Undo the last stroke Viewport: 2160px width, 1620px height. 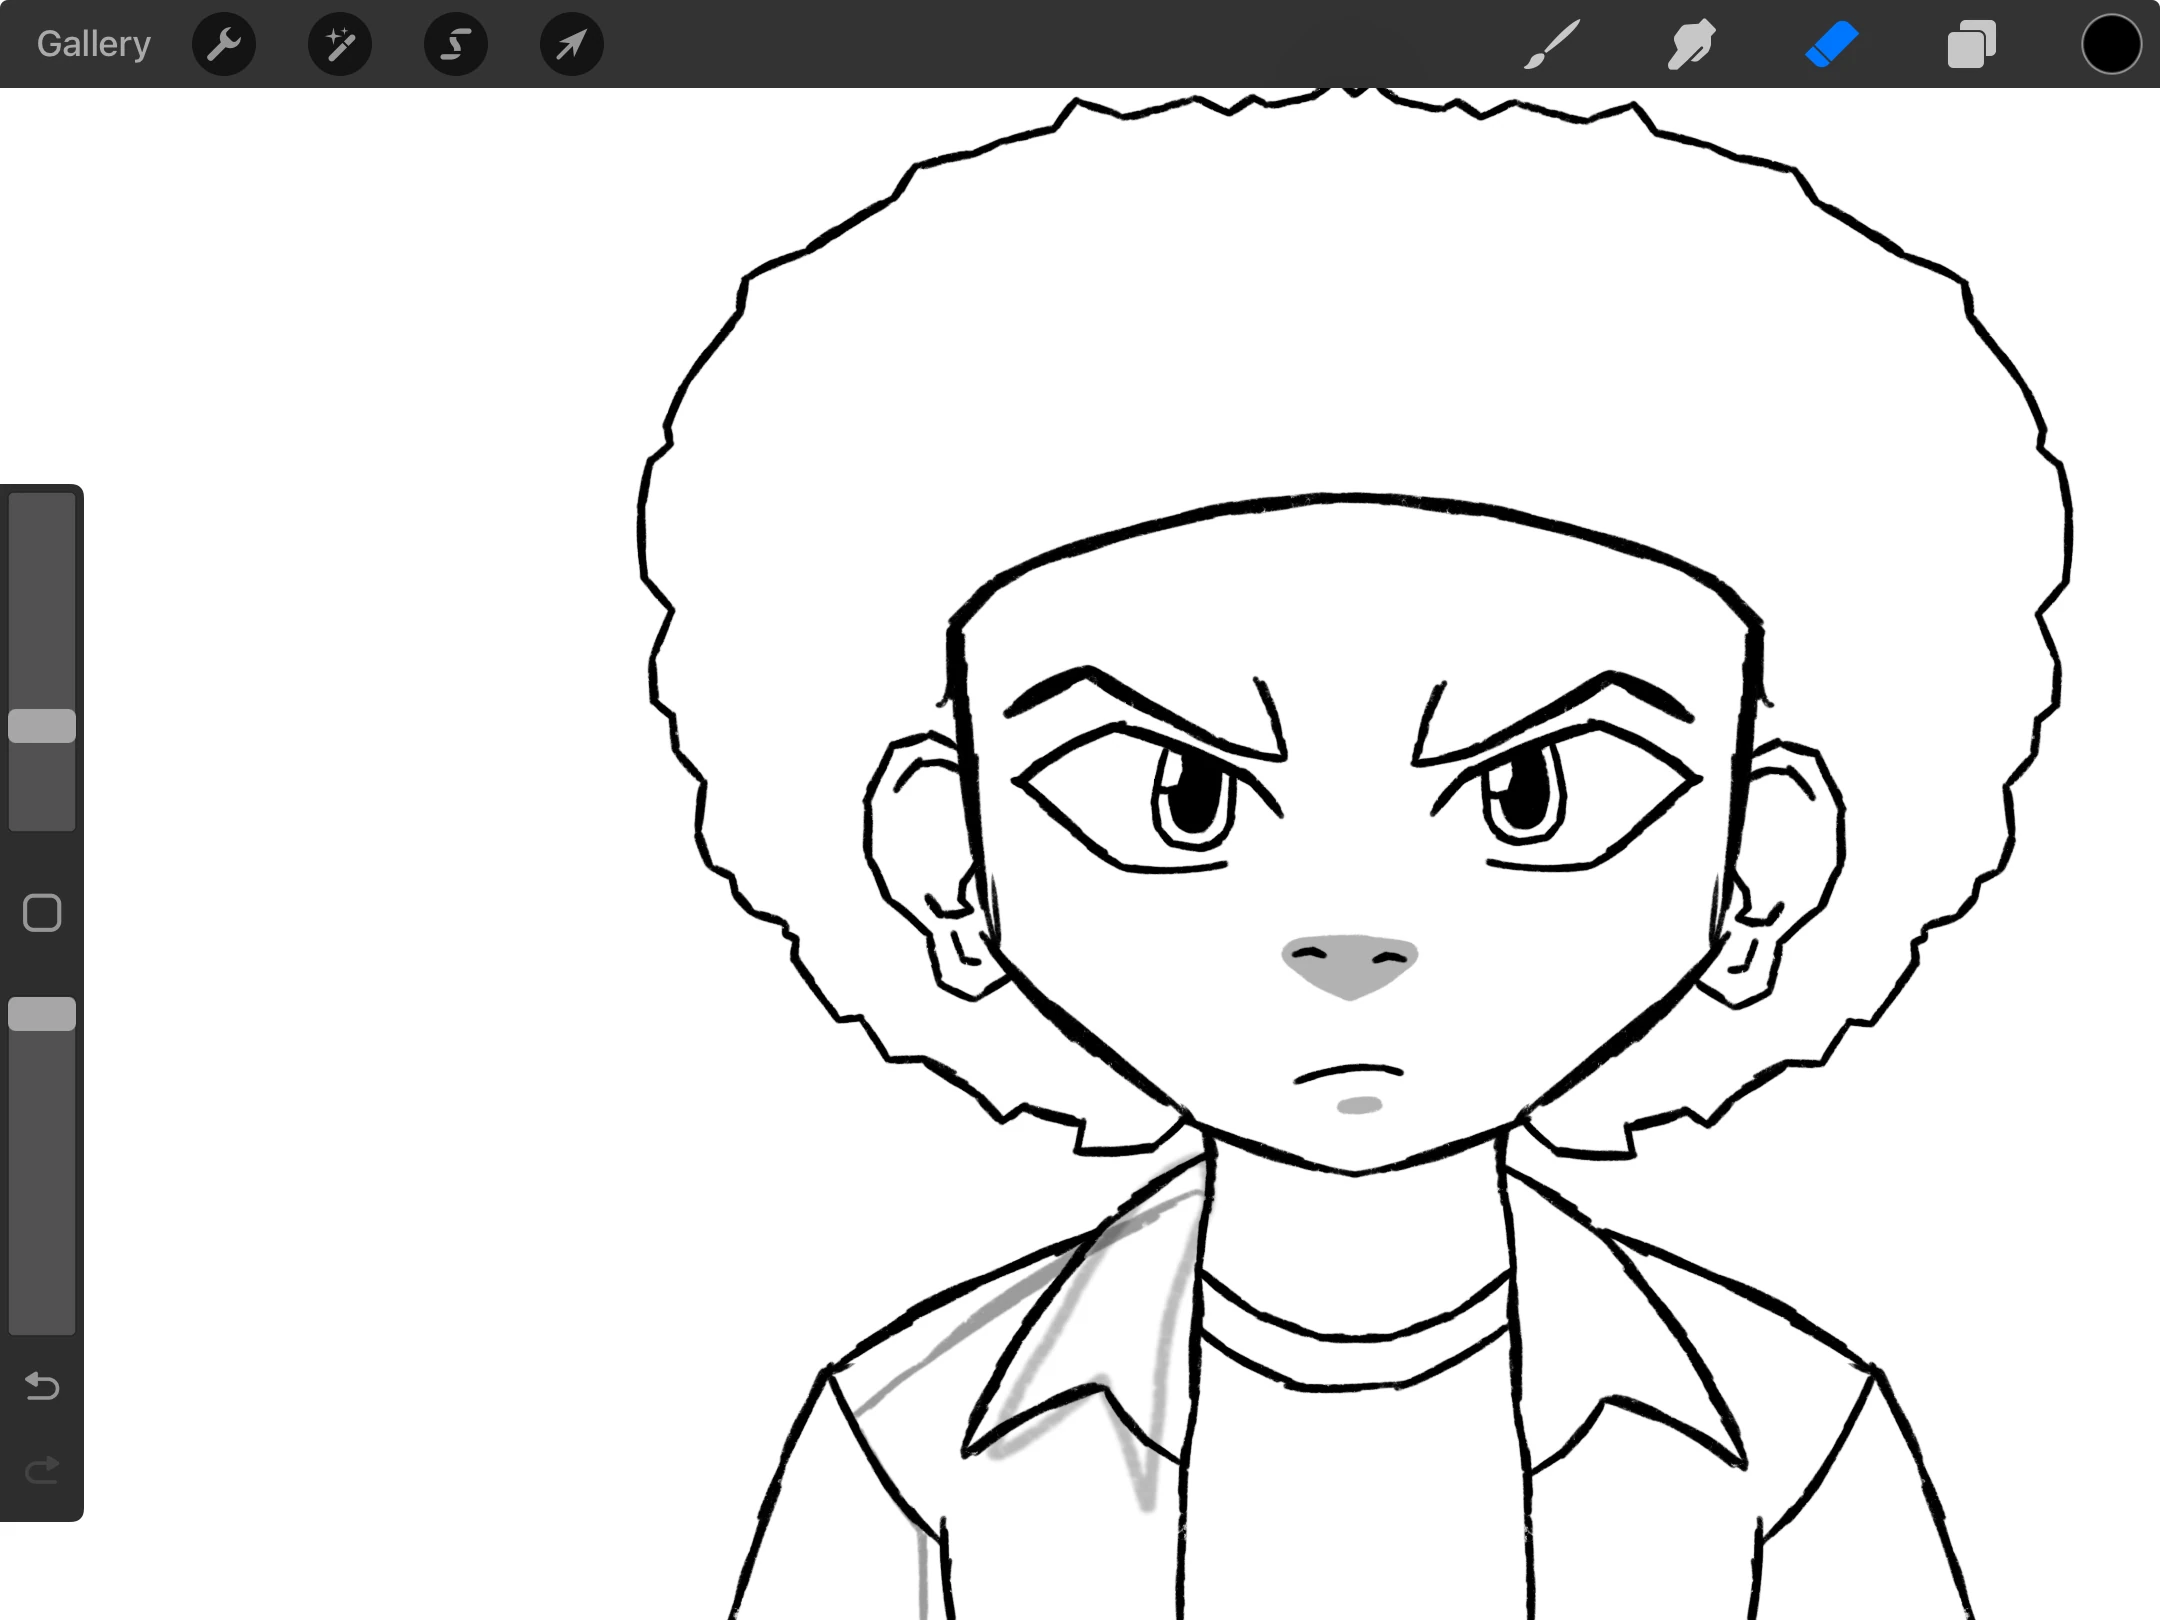pyautogui.click(x=42, y=1386)
